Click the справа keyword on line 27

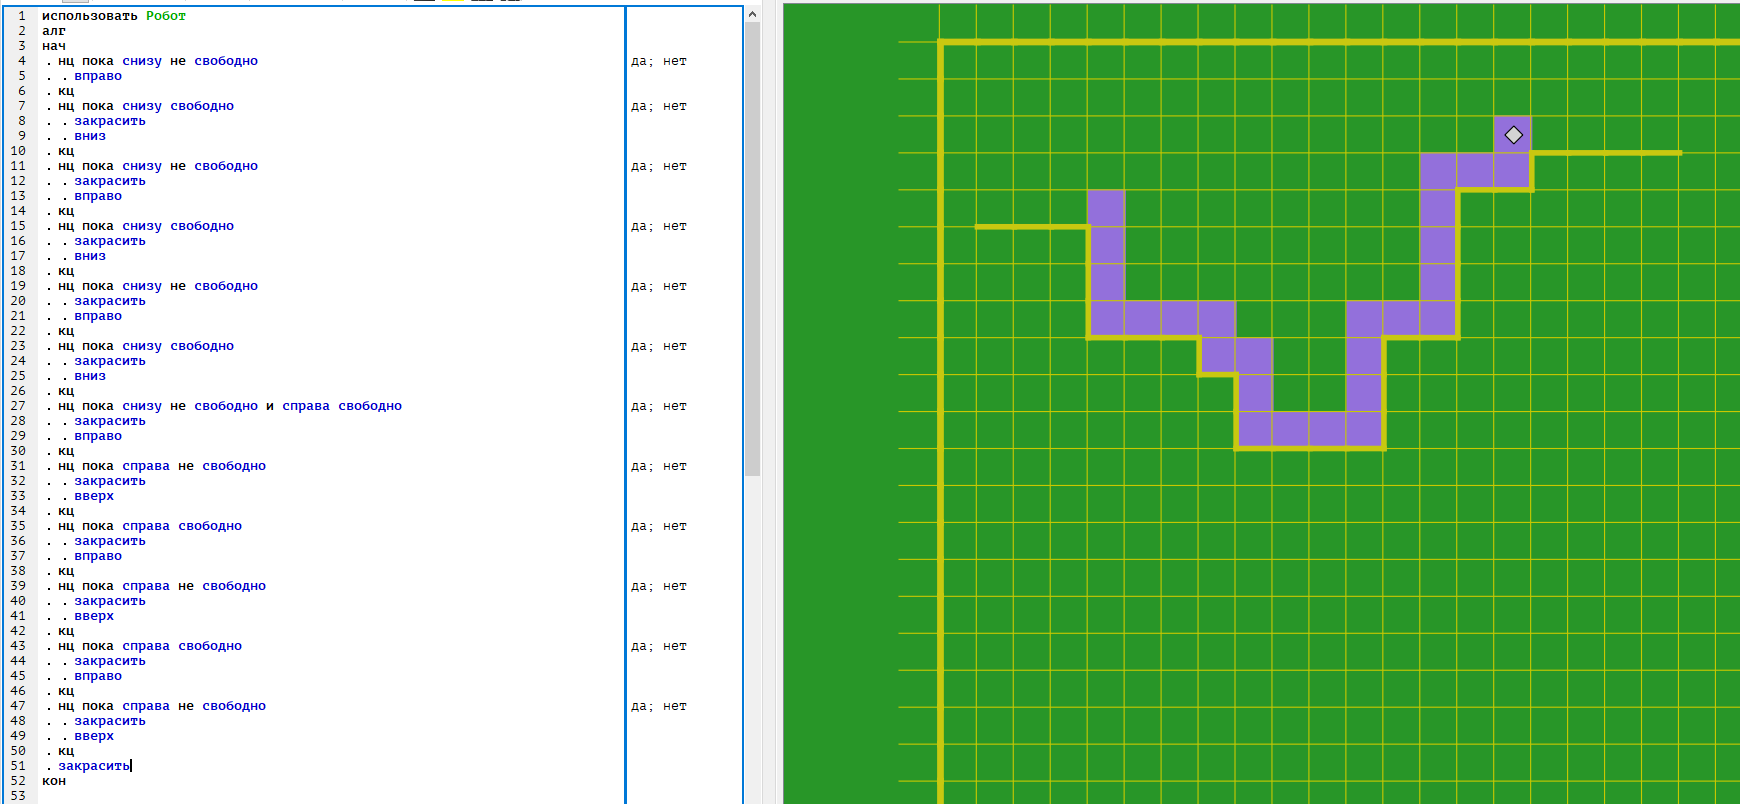click(x=305, y=406)
